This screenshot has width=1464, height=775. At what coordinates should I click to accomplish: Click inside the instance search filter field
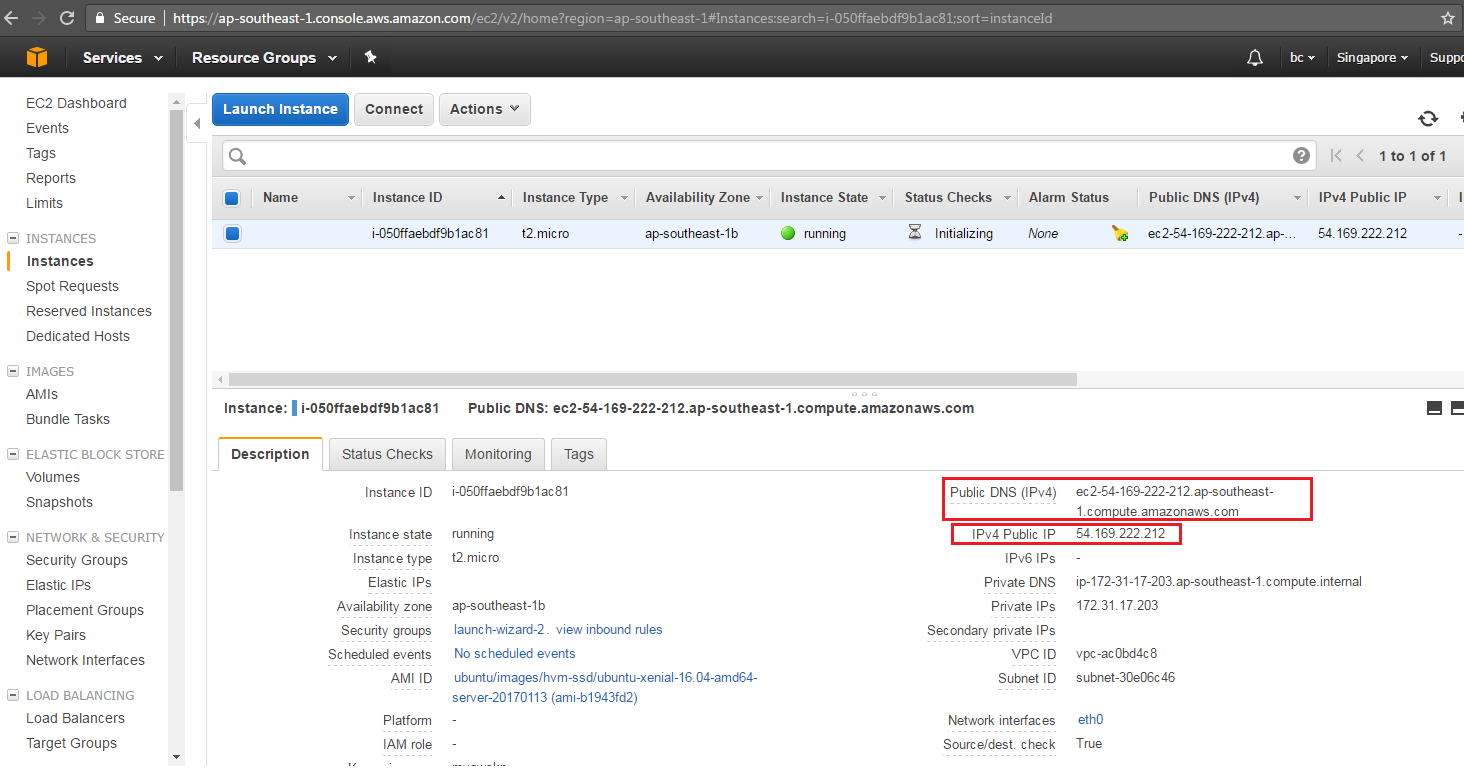pos(700,156)
